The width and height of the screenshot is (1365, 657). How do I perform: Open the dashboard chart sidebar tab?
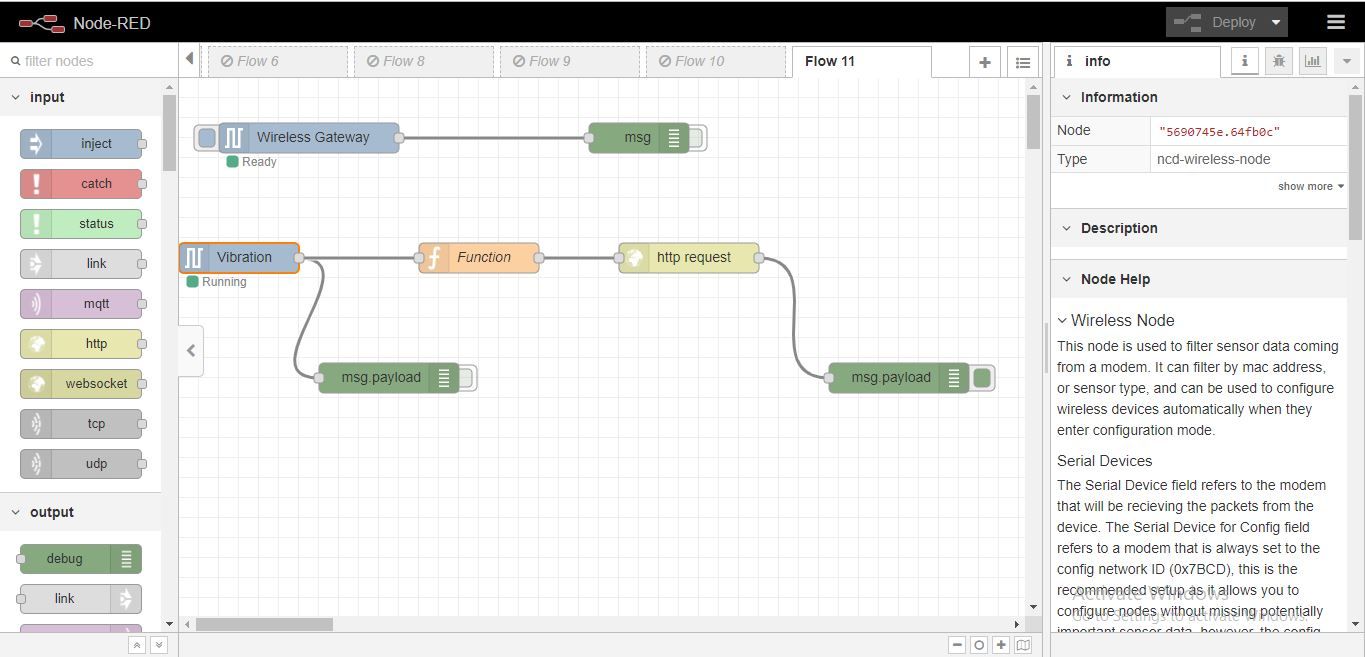1312,61
